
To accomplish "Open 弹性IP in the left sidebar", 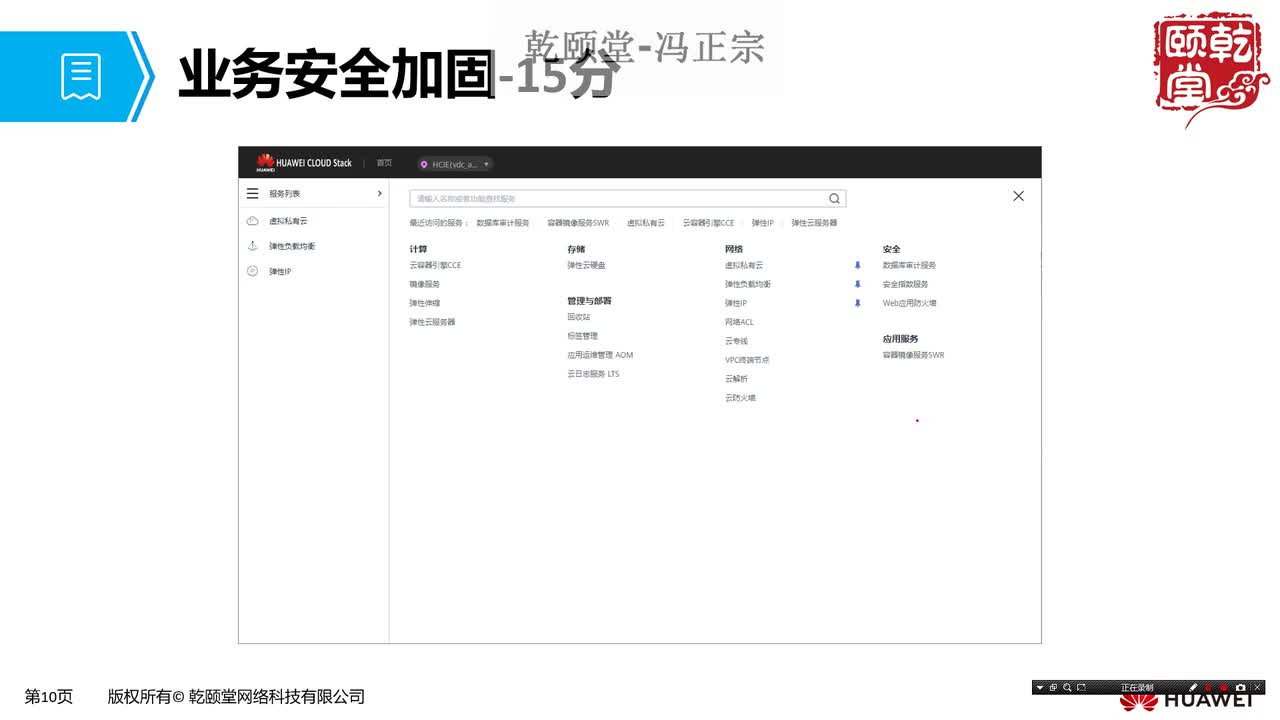I will coord(279,271).
